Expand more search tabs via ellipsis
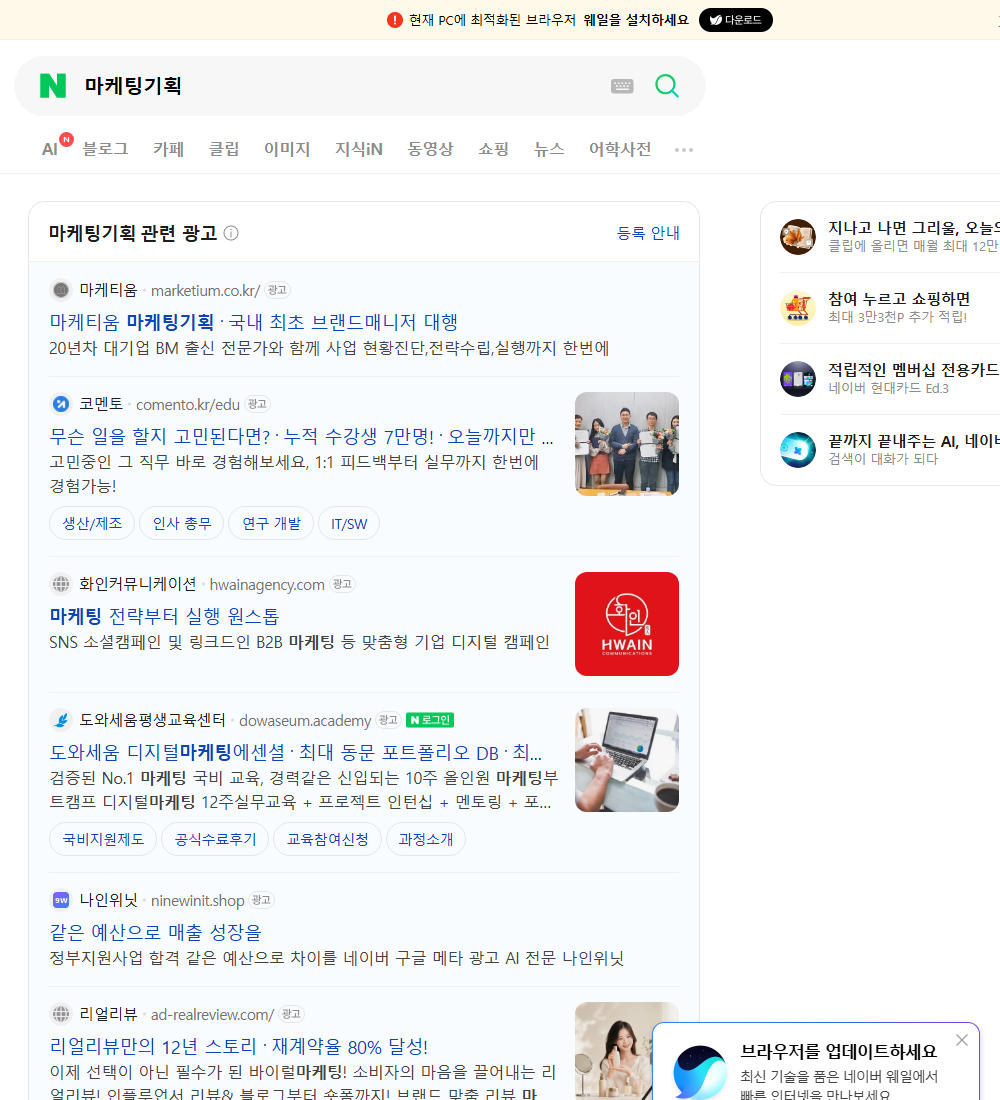This screenshot has width=1000, height=1100. point(684,149)
